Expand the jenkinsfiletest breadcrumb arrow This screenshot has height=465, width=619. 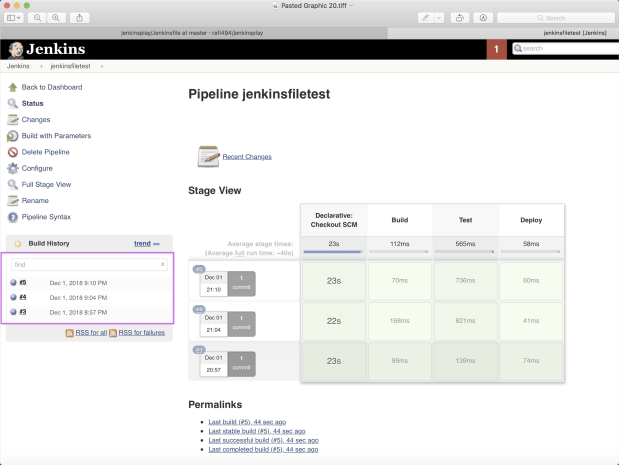coord(102,66)
